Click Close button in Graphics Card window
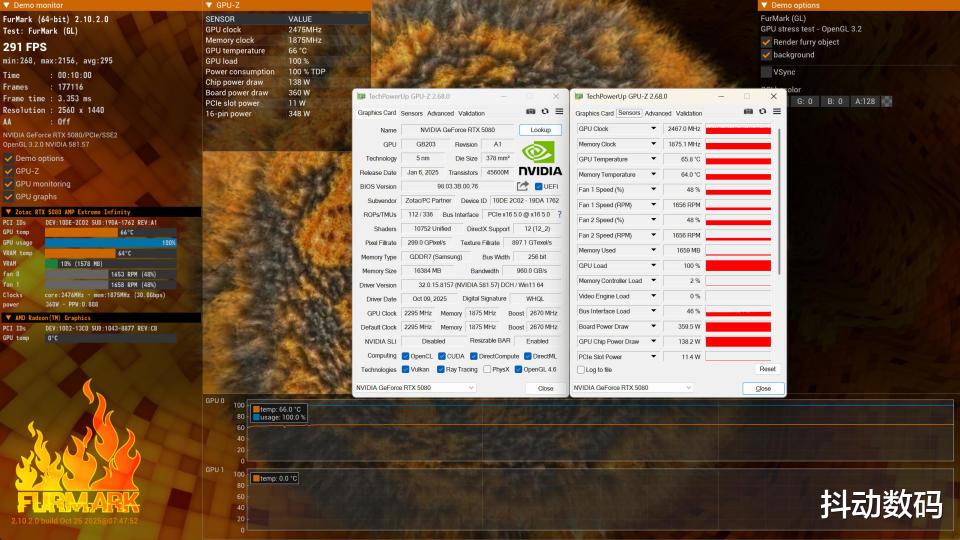Viewport: 960px width, 540px height. [546, 388]
